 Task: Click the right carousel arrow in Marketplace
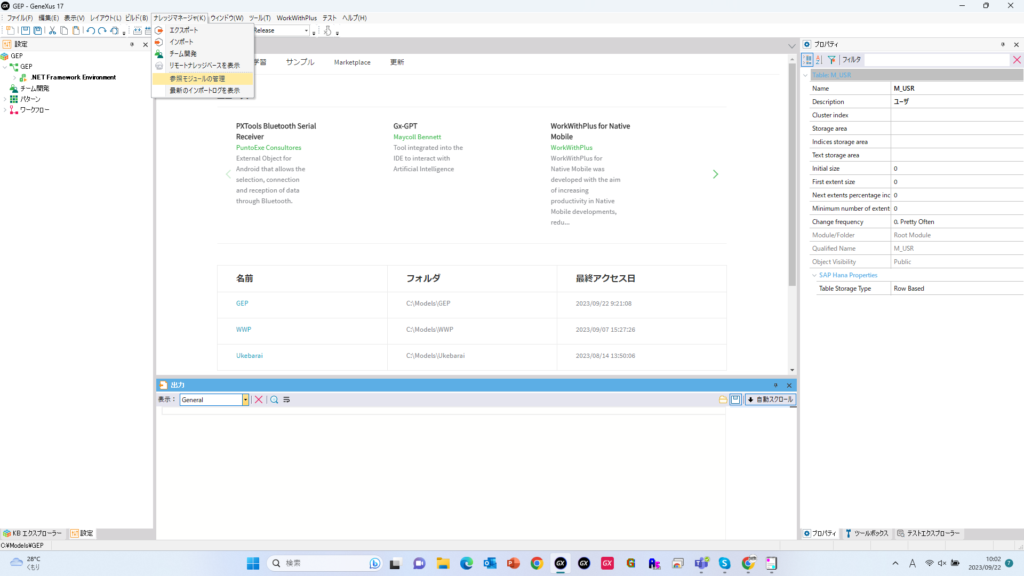[715, 174]
